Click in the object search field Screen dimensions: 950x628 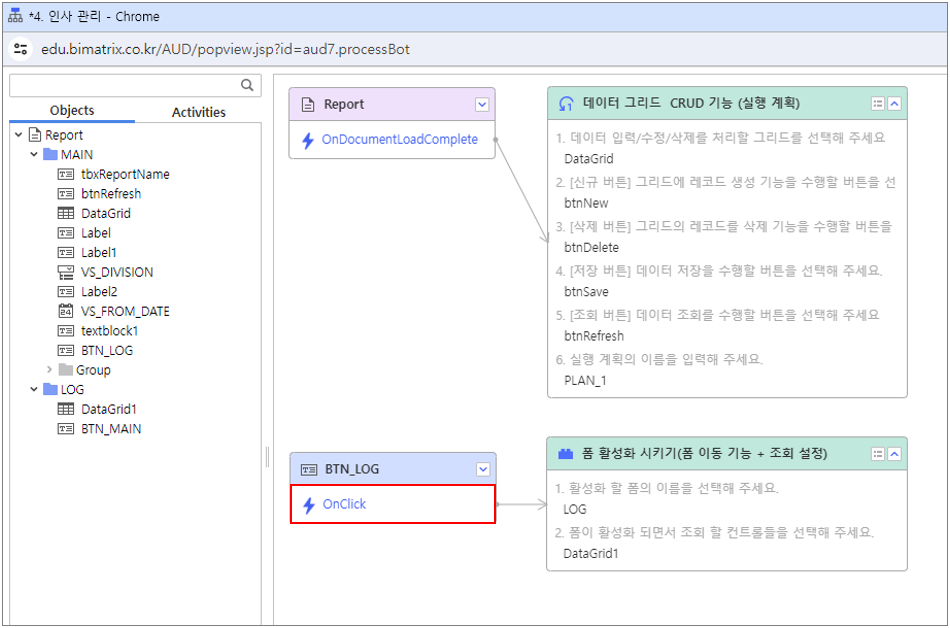(124, 85)
